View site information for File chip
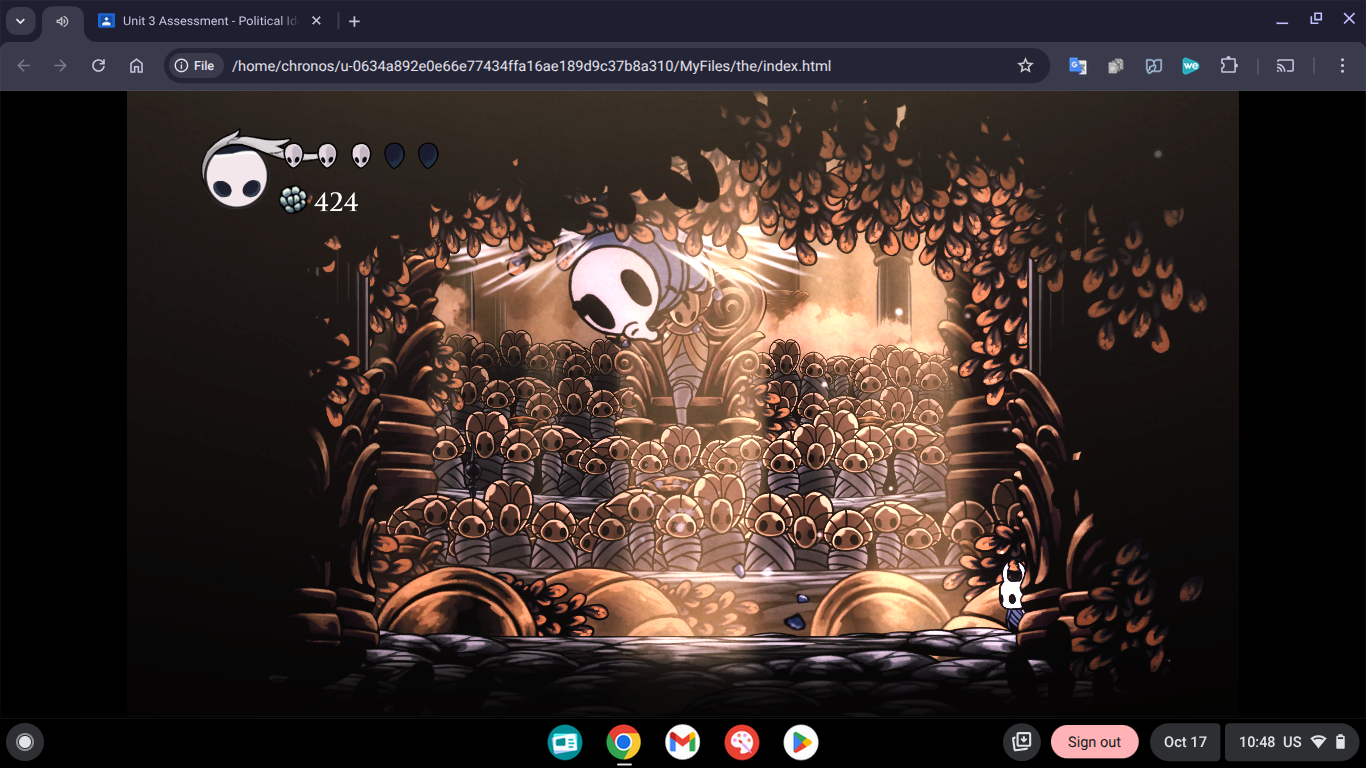 click(195, 66)
